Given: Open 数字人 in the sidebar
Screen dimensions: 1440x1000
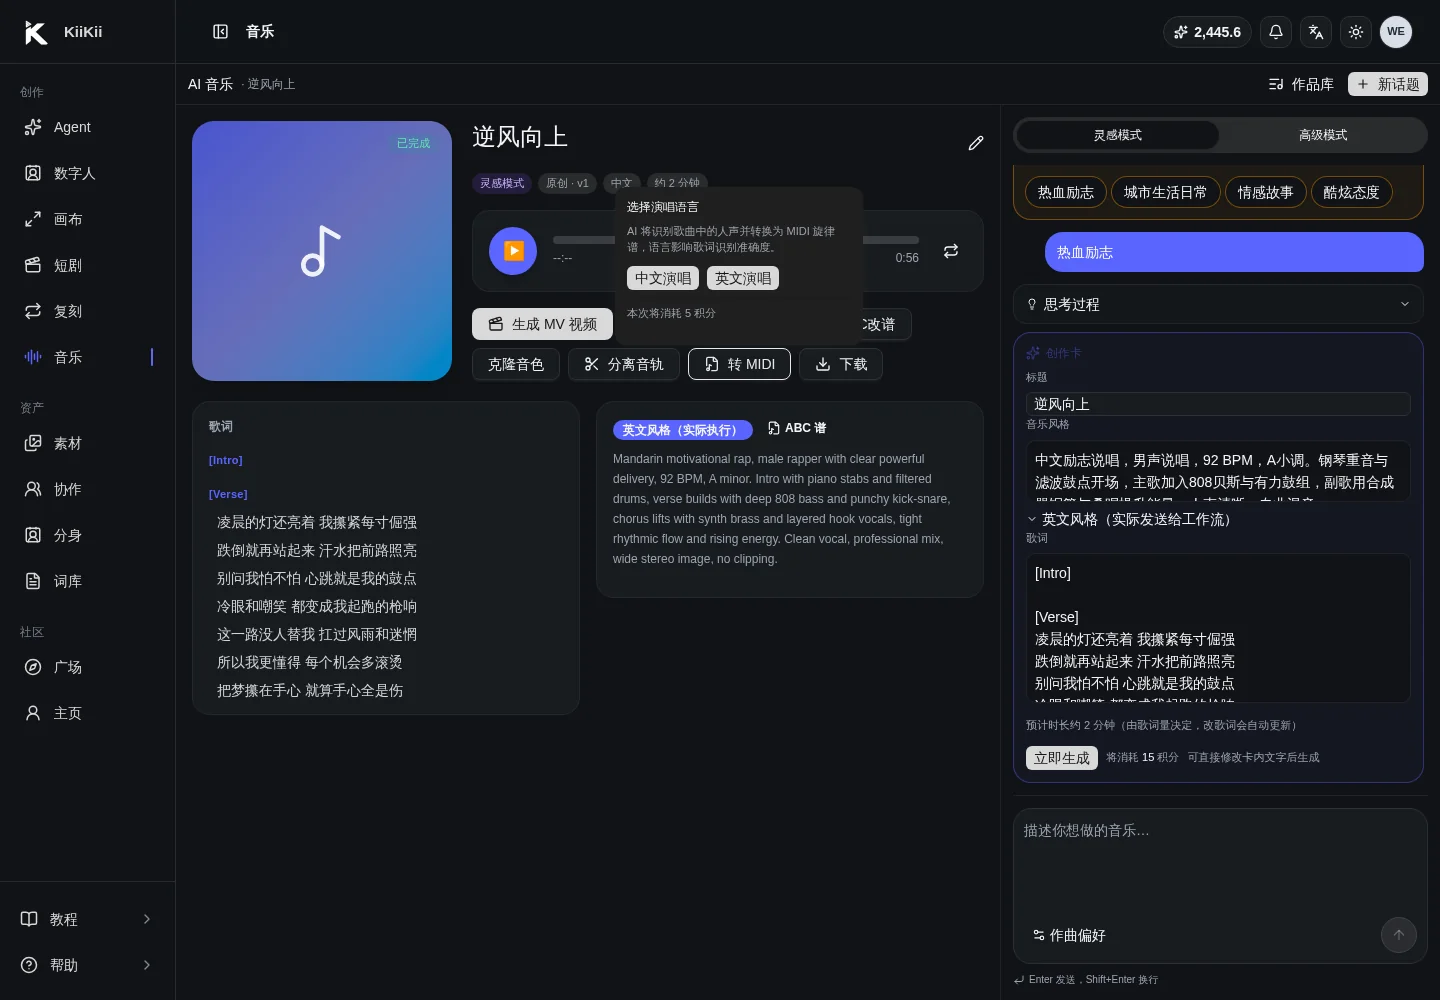Looking at the screenshot, I should coord(87,173).
